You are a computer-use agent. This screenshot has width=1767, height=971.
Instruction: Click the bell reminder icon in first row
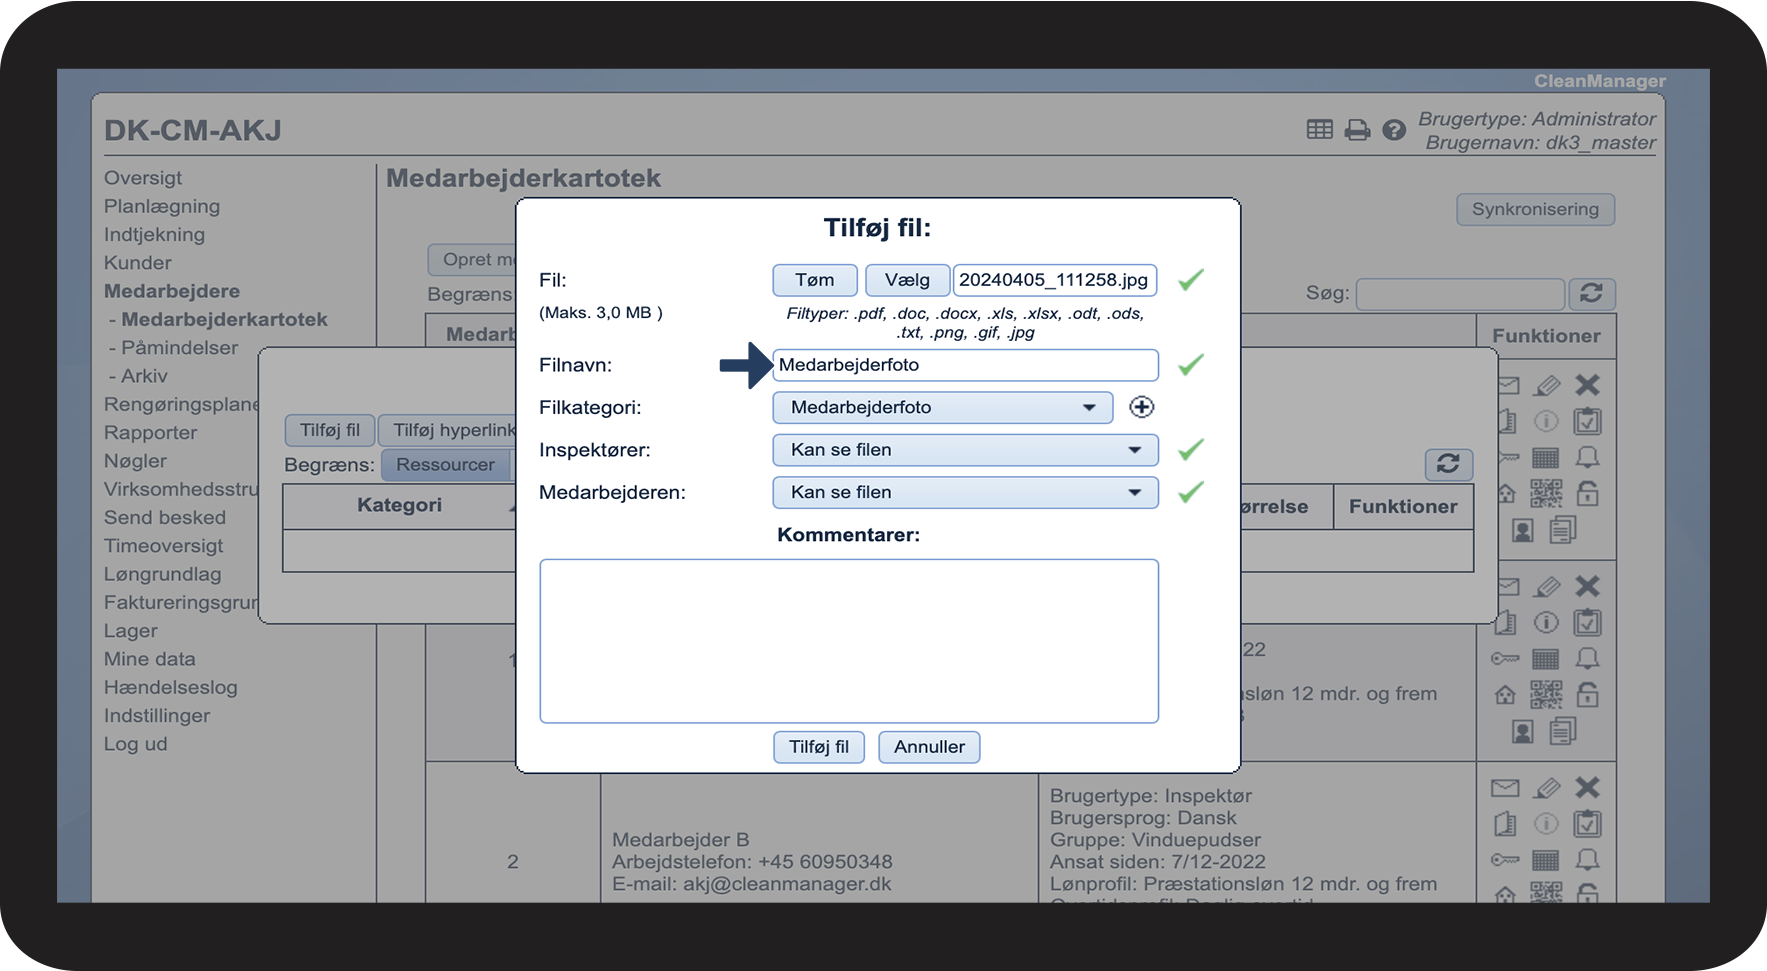point(1587,457)
